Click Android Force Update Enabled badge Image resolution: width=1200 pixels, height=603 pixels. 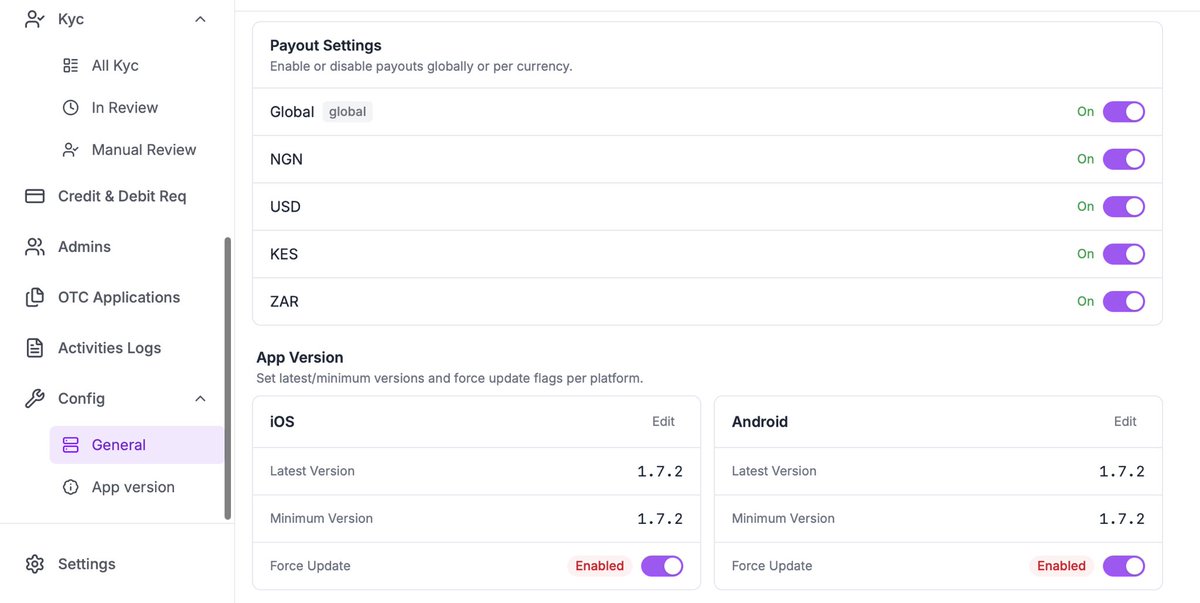click(x=1062, y=566)
